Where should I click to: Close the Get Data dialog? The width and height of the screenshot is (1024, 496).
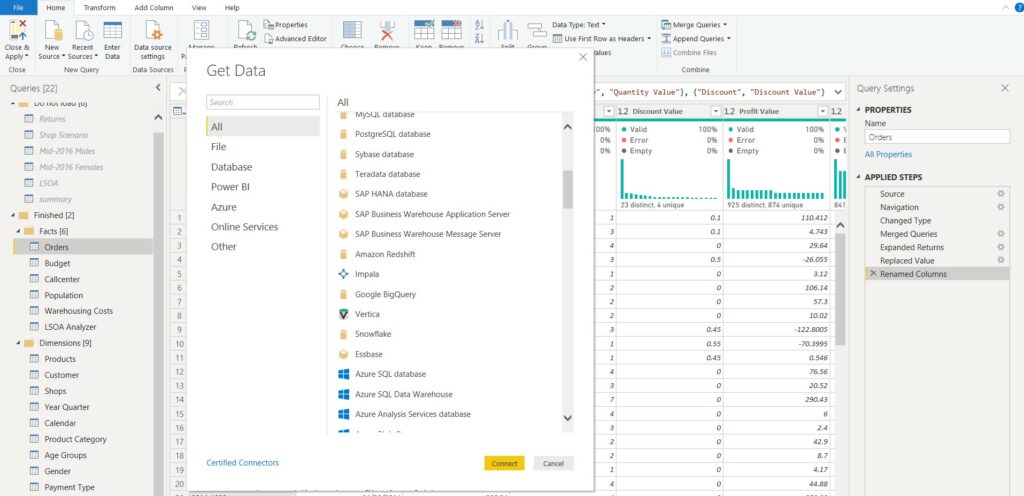[x=583, y=57]
